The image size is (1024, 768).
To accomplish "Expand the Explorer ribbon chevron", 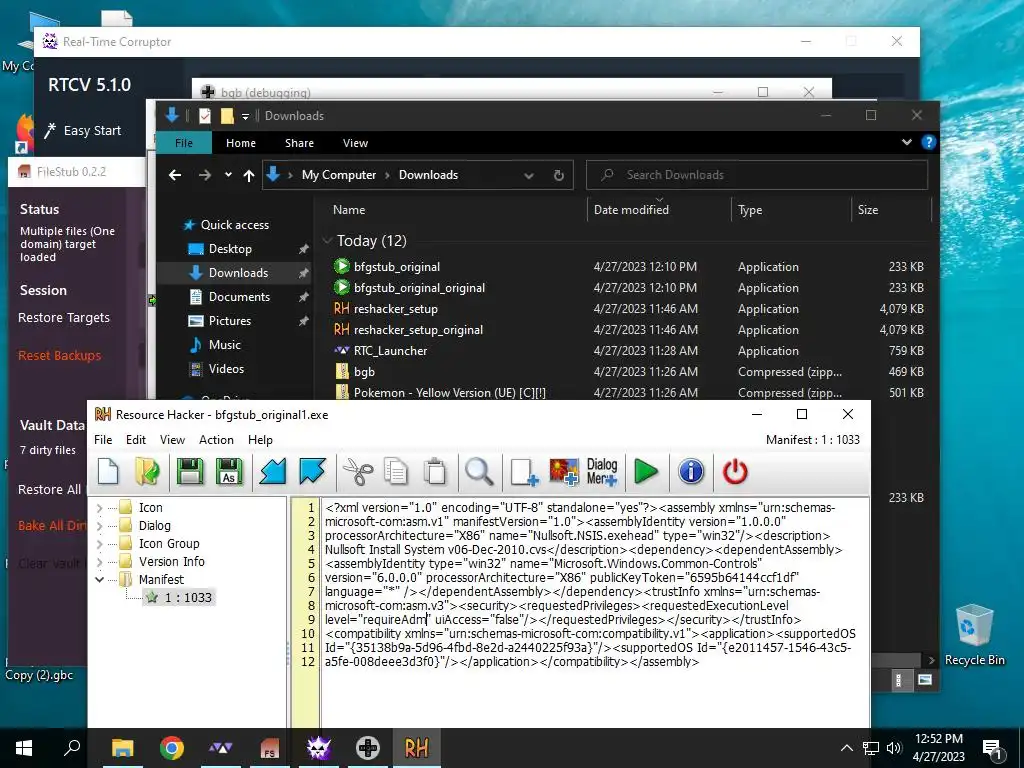I will (x=907, y=142).
